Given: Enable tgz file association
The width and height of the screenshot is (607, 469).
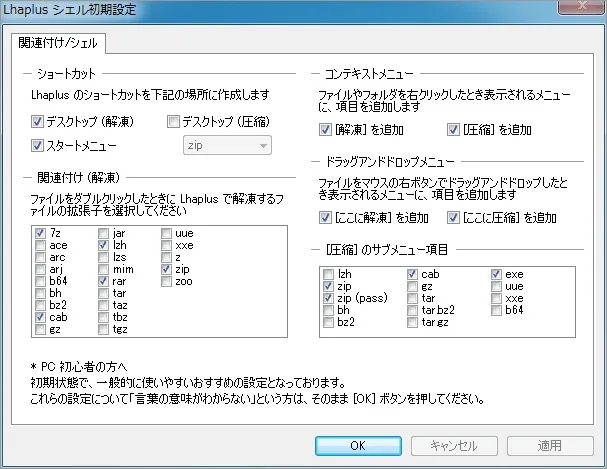Looking at the screenshot, I should [x=103, y=329].
